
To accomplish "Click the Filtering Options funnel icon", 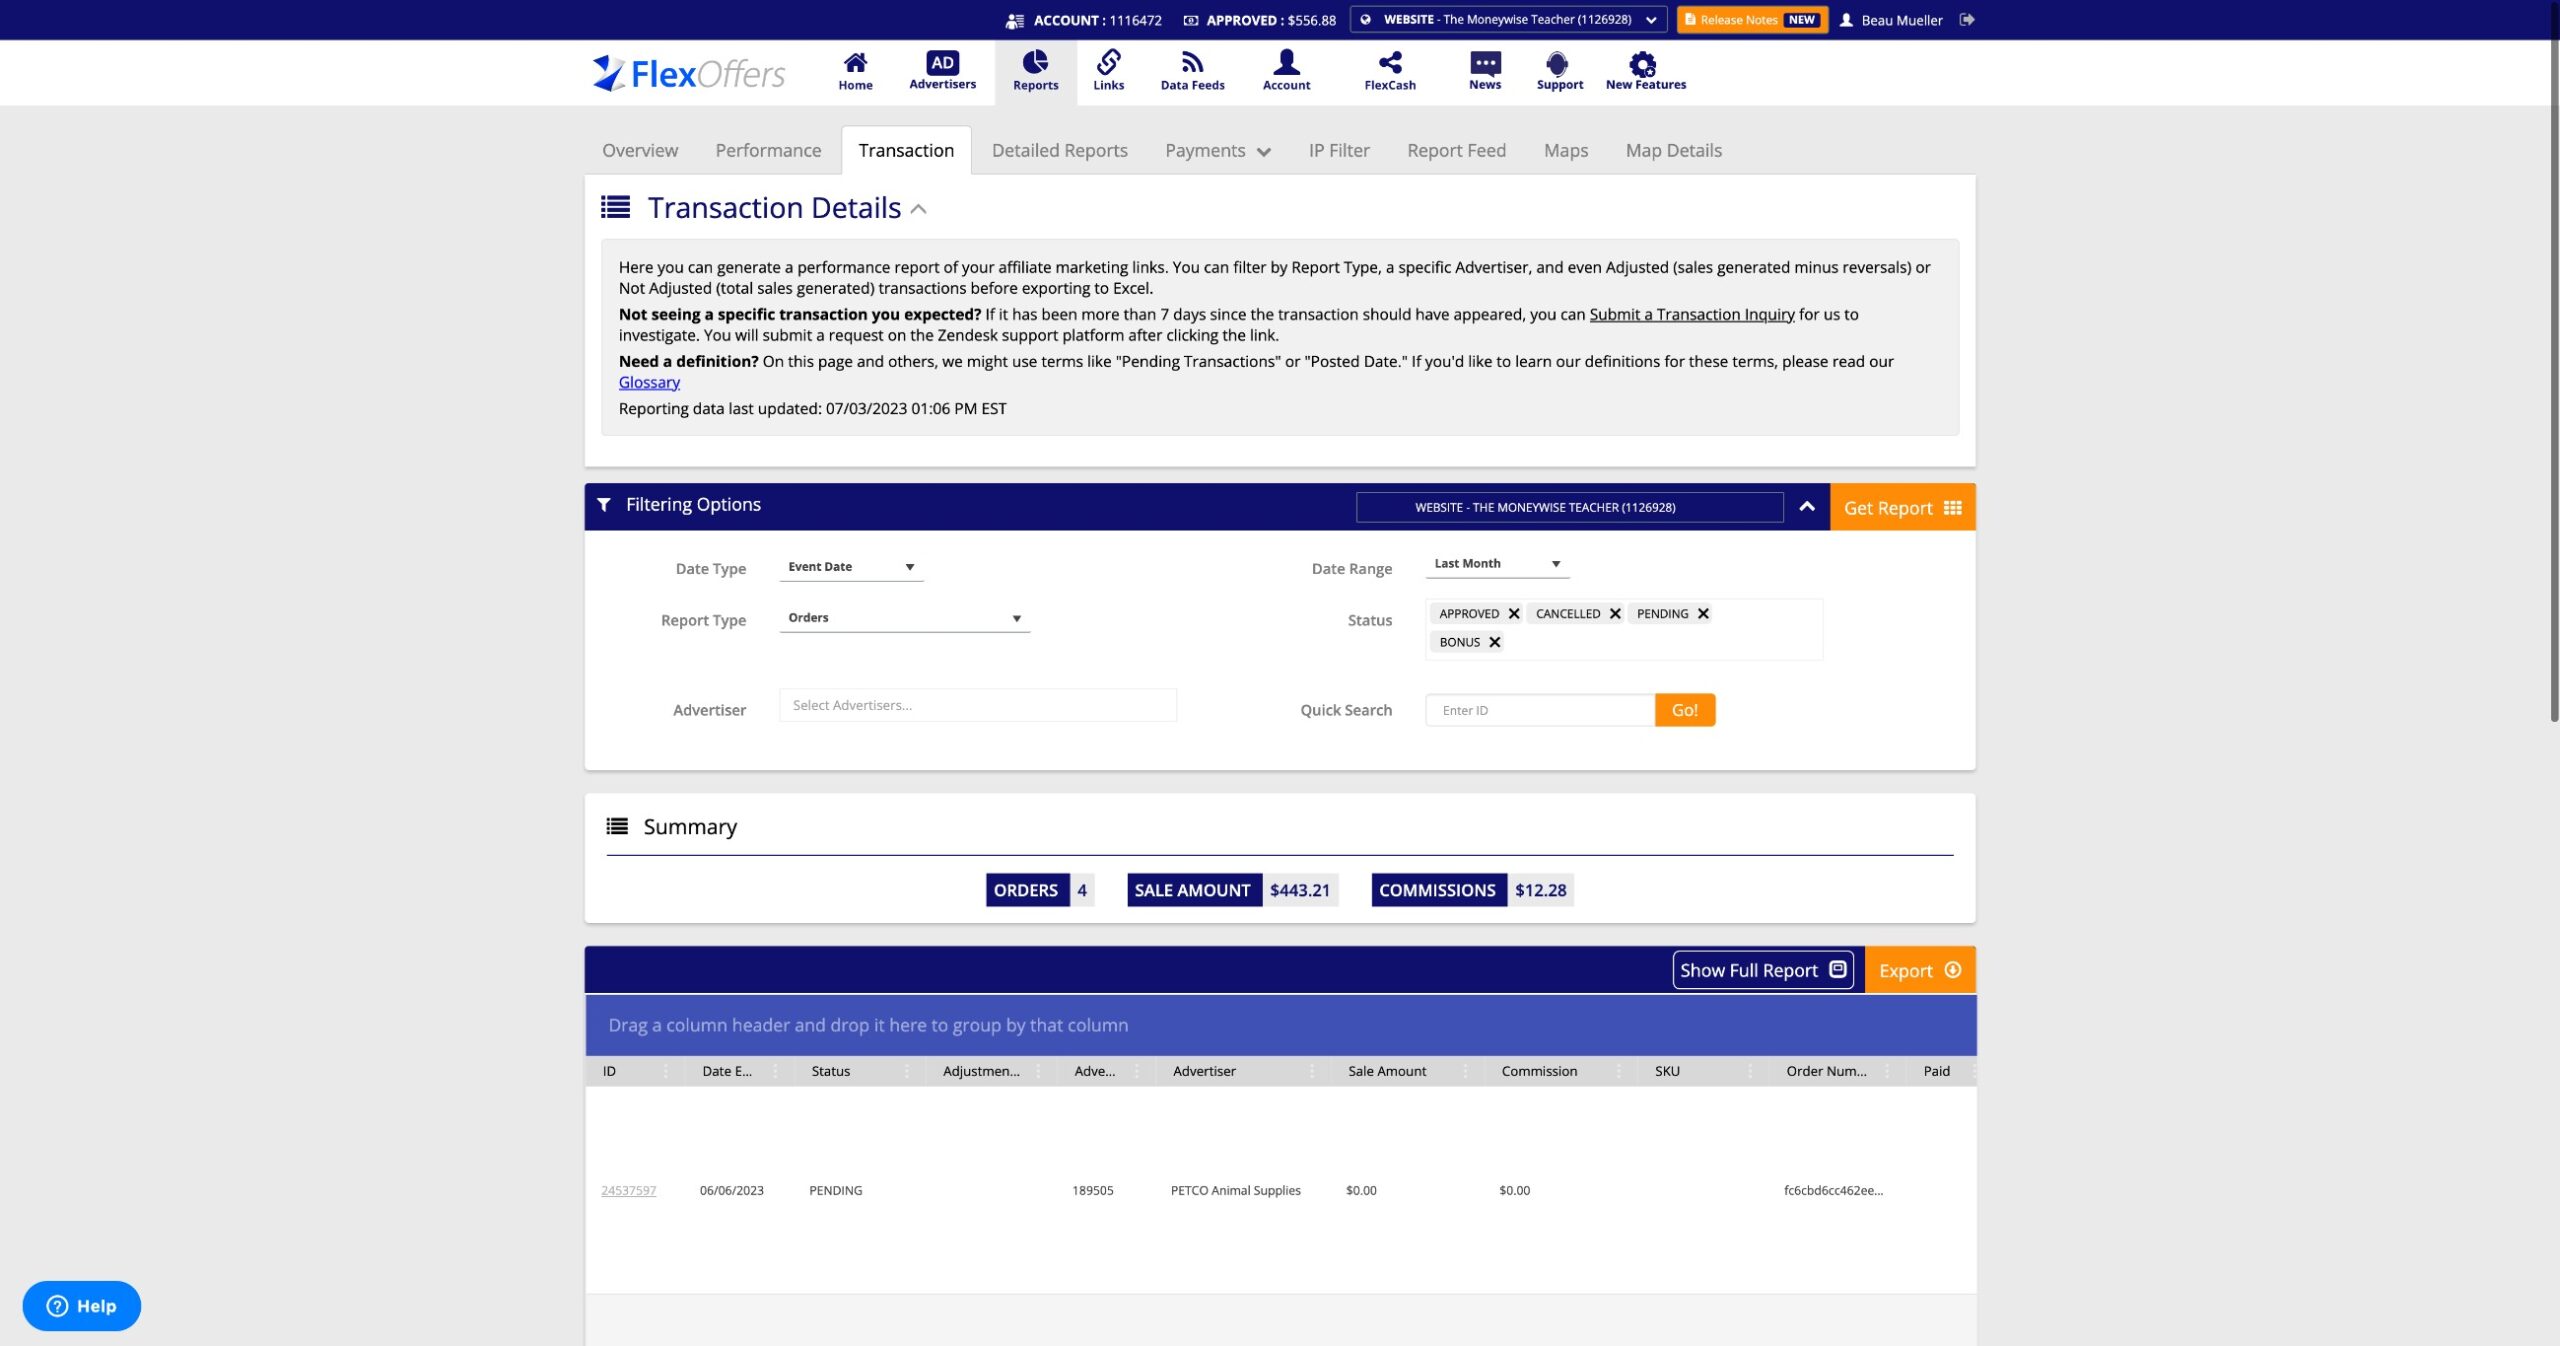I will [x=604, y=505].
